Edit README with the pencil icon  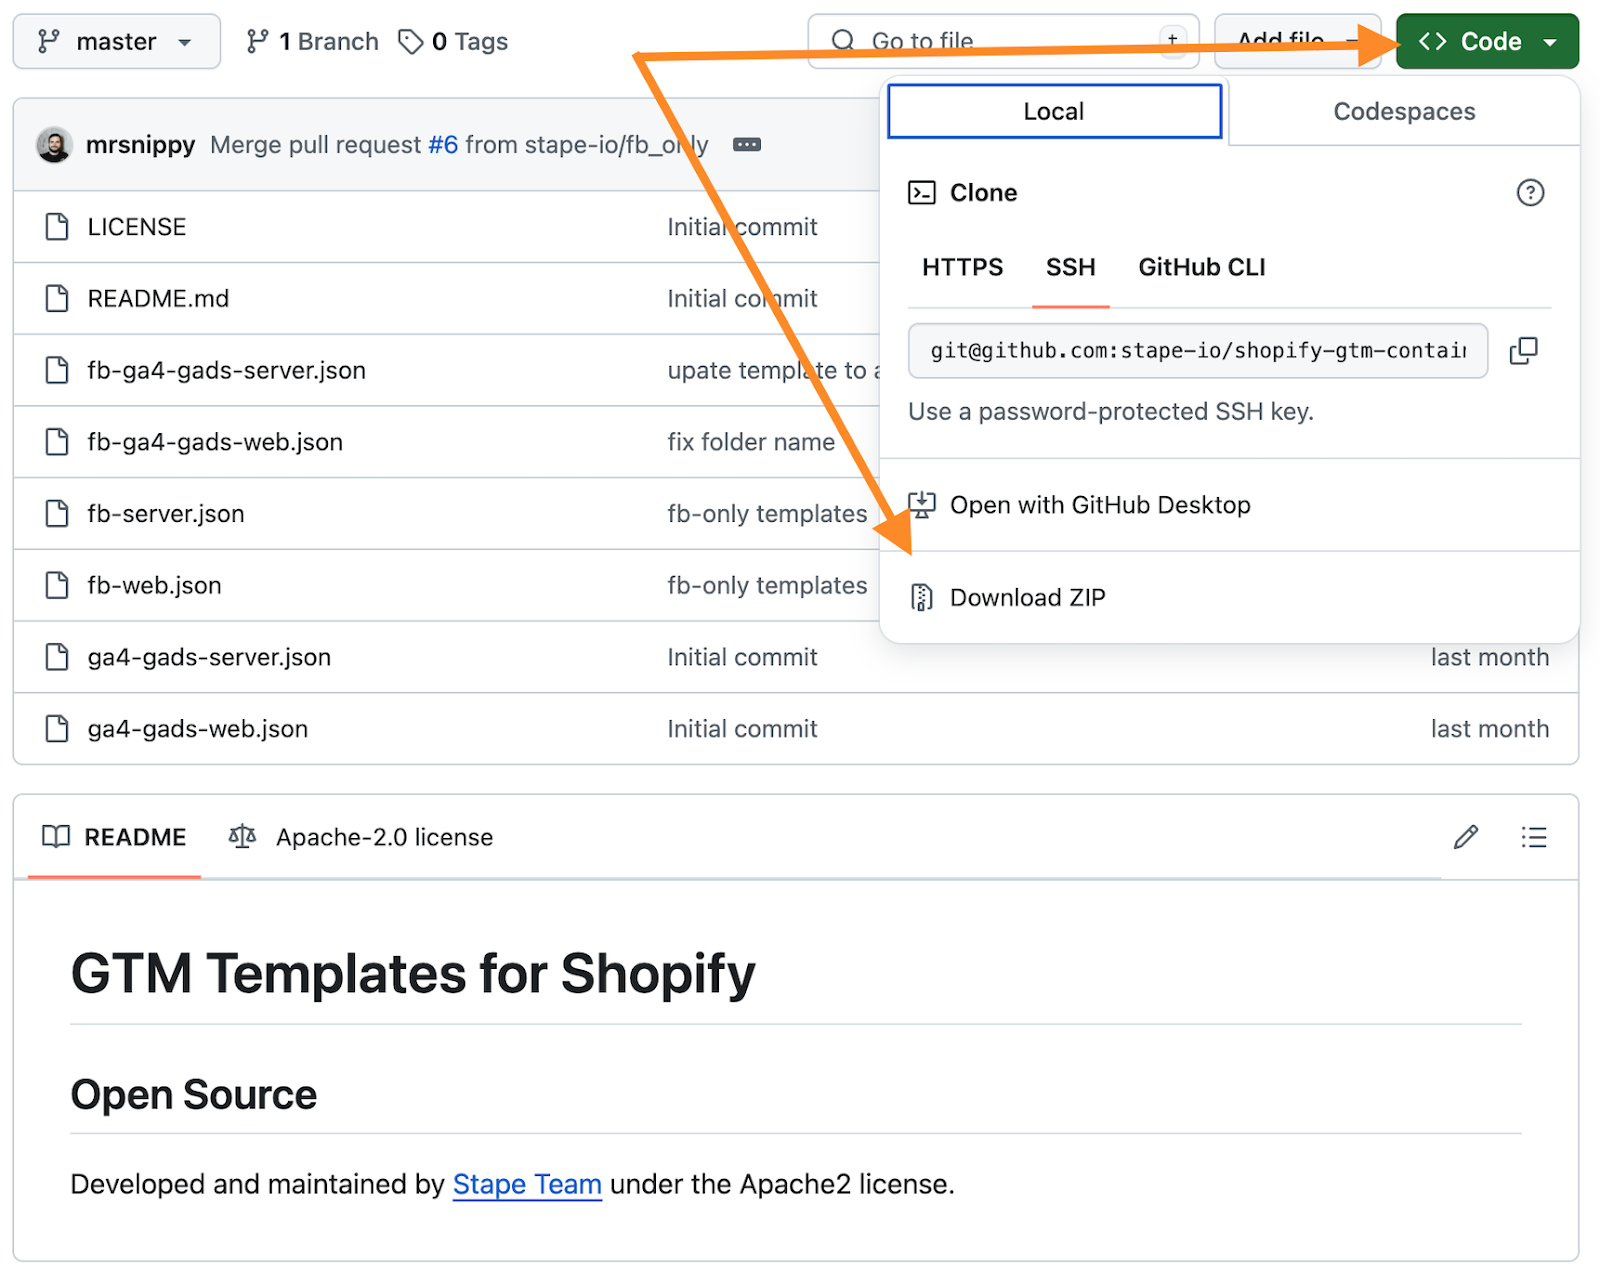[1465, 837]
